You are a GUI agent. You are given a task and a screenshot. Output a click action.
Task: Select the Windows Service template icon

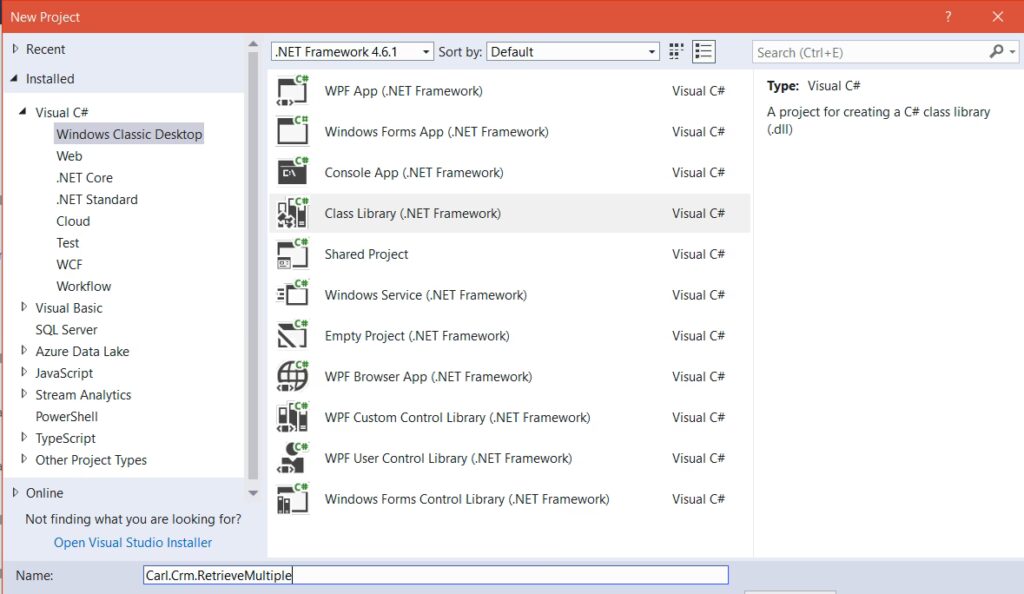tap(292, 295)
